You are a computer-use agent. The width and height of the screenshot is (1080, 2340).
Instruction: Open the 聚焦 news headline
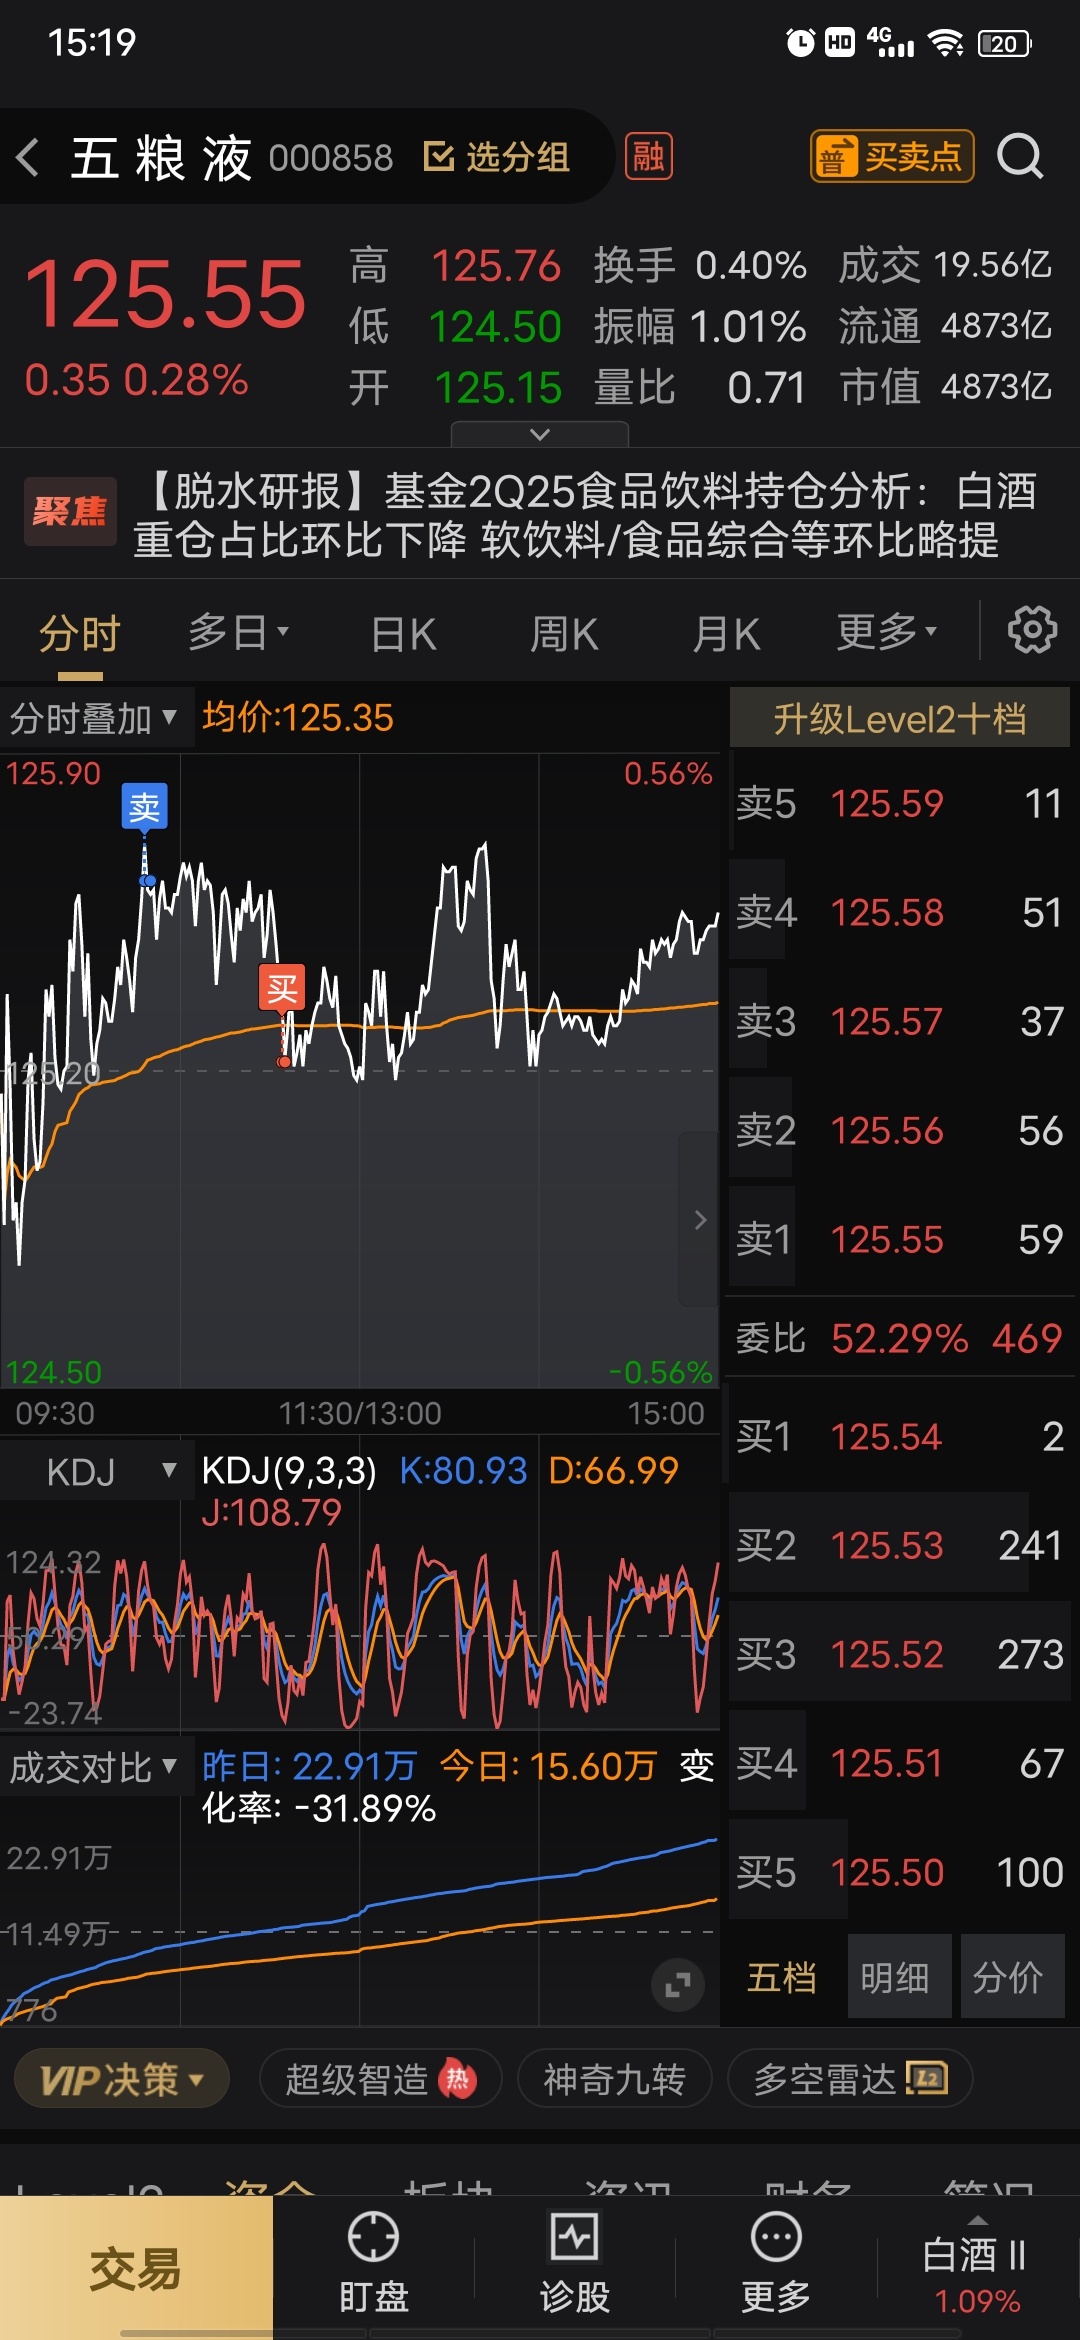(540, 514)
